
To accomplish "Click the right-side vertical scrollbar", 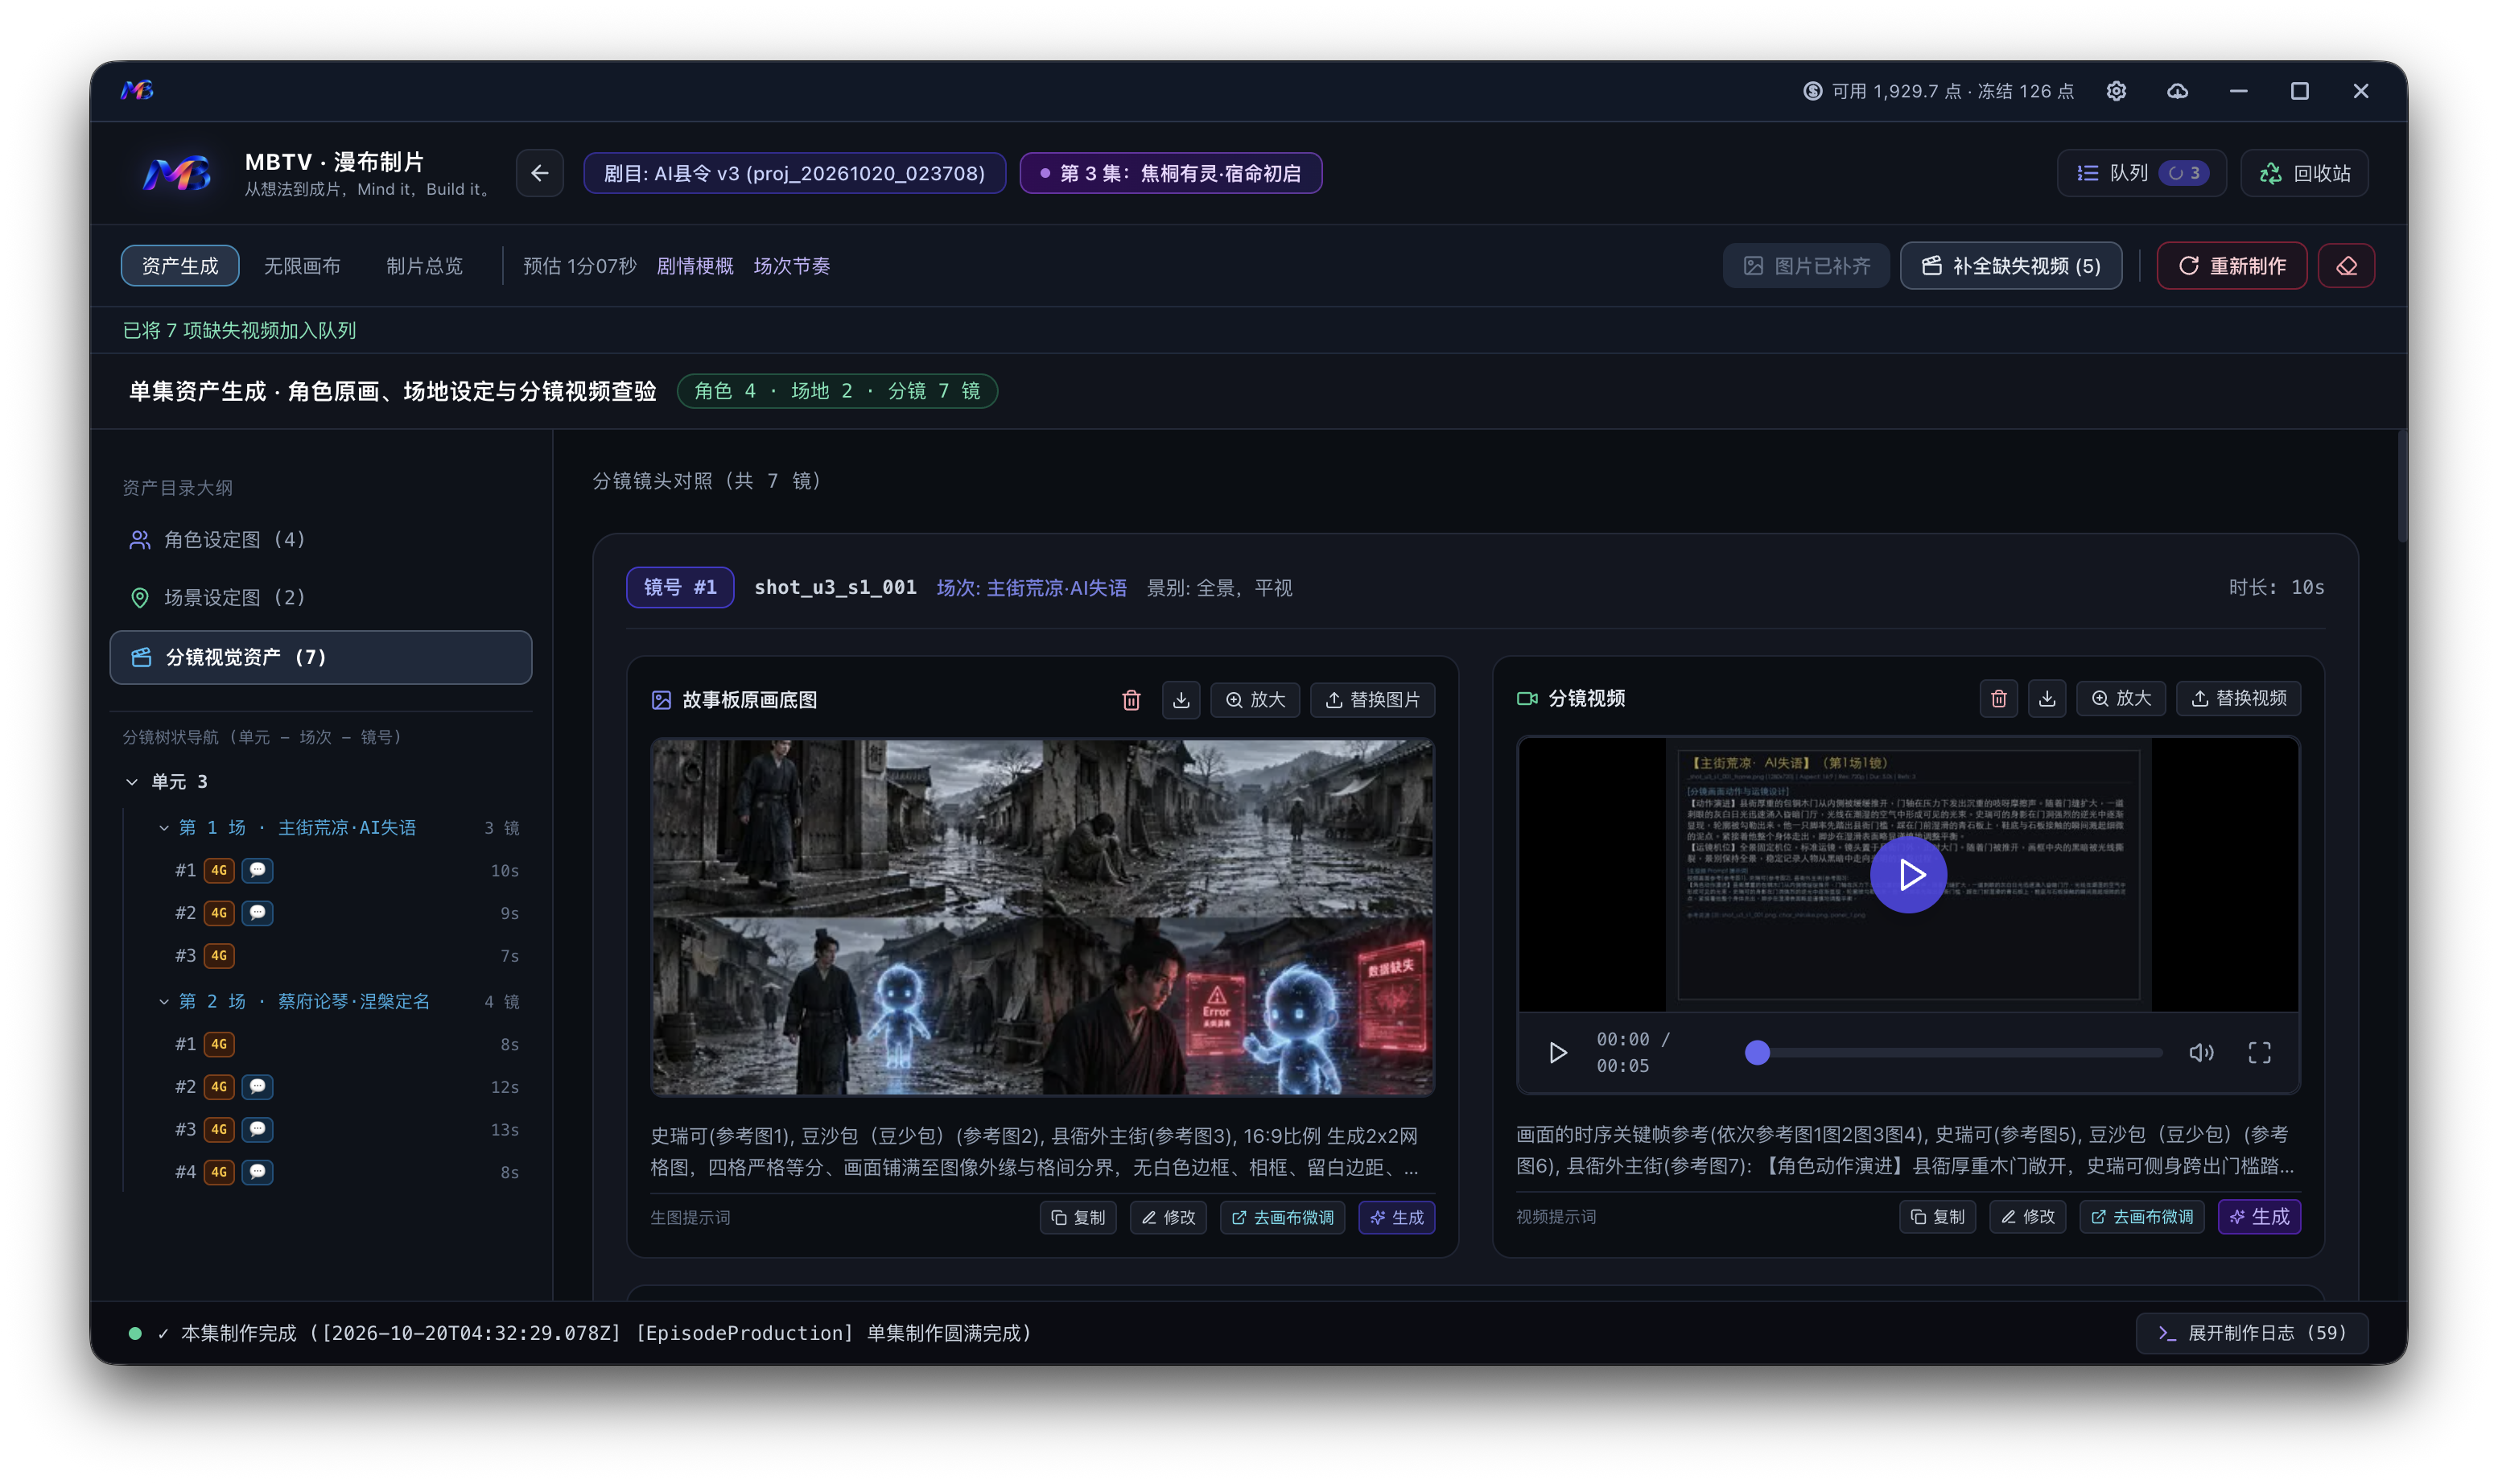I will tap(2402, 488).
